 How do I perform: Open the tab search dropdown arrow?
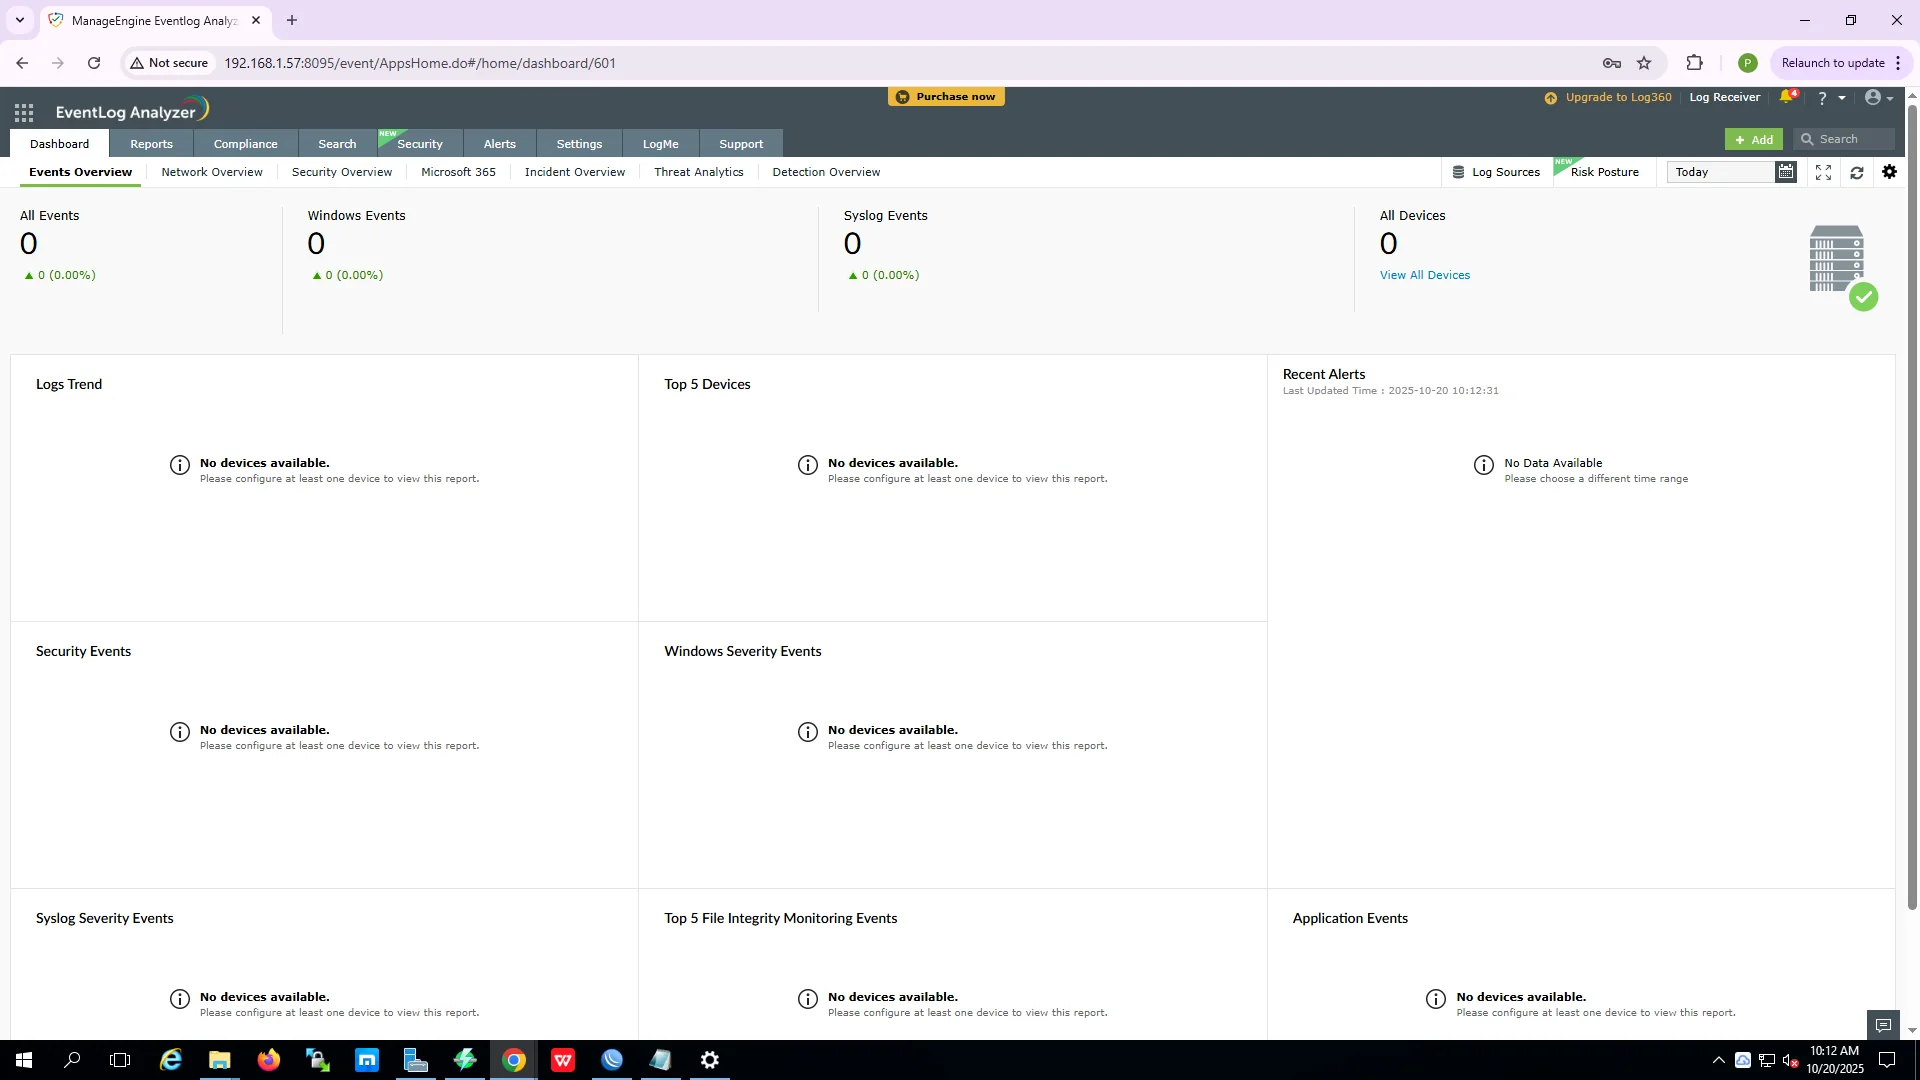[19, 20]
